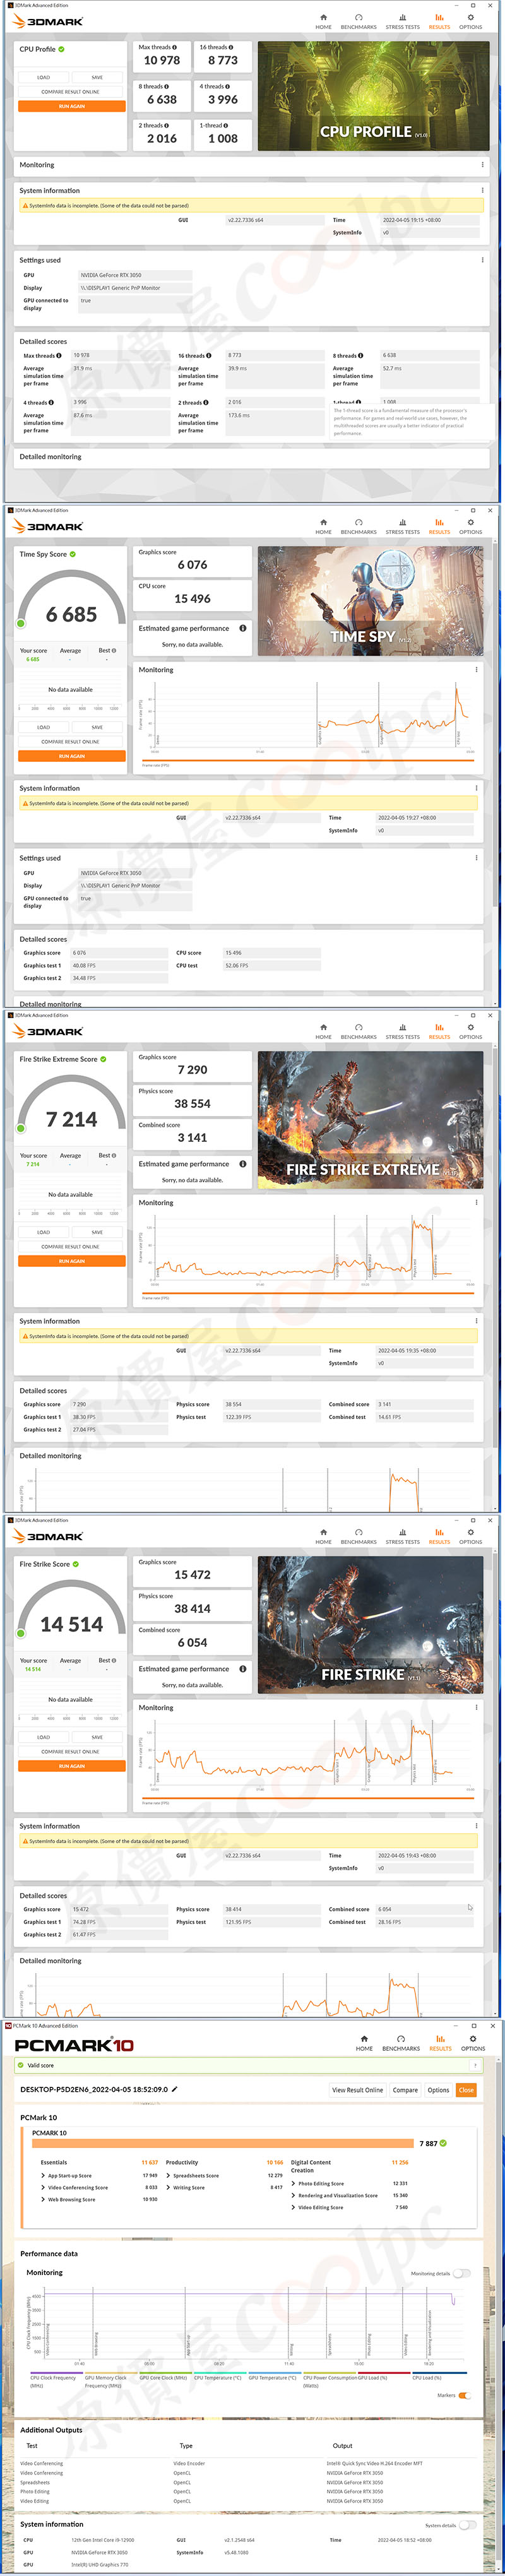Toggle System details switch in PCMark 10

467,2525
